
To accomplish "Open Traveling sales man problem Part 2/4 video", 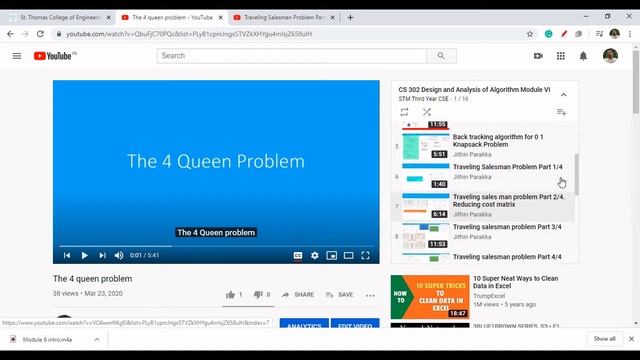I will point(509,200).
